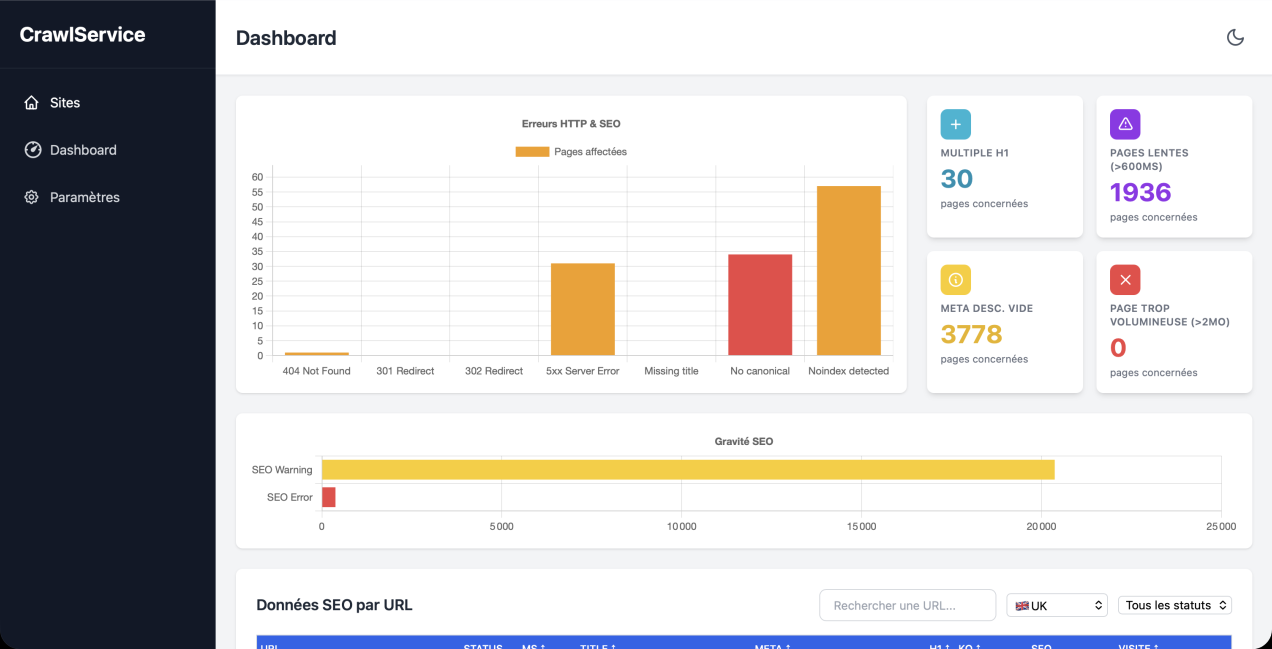Expand the Tous les statuts filter
Viewport: 1272px width, 649px height.
pos(1174,605)
